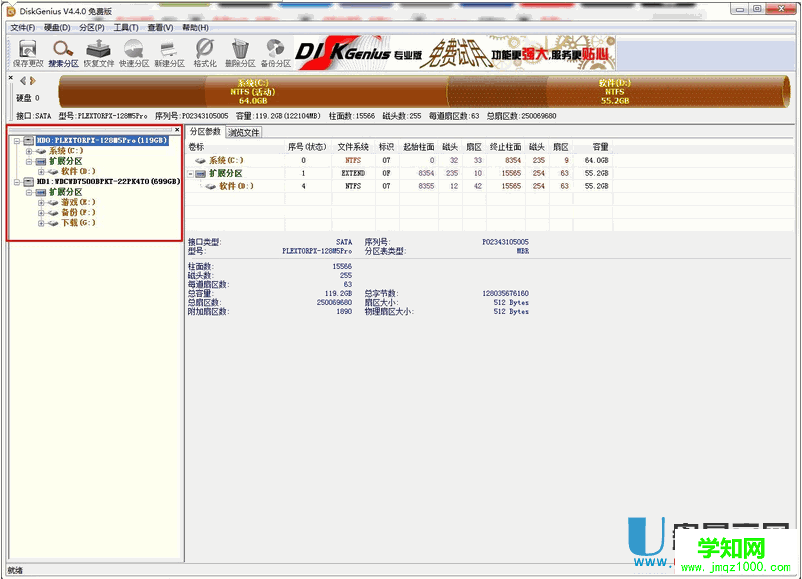Open the 工具(T) menu
802x579 pixels.
126,27
